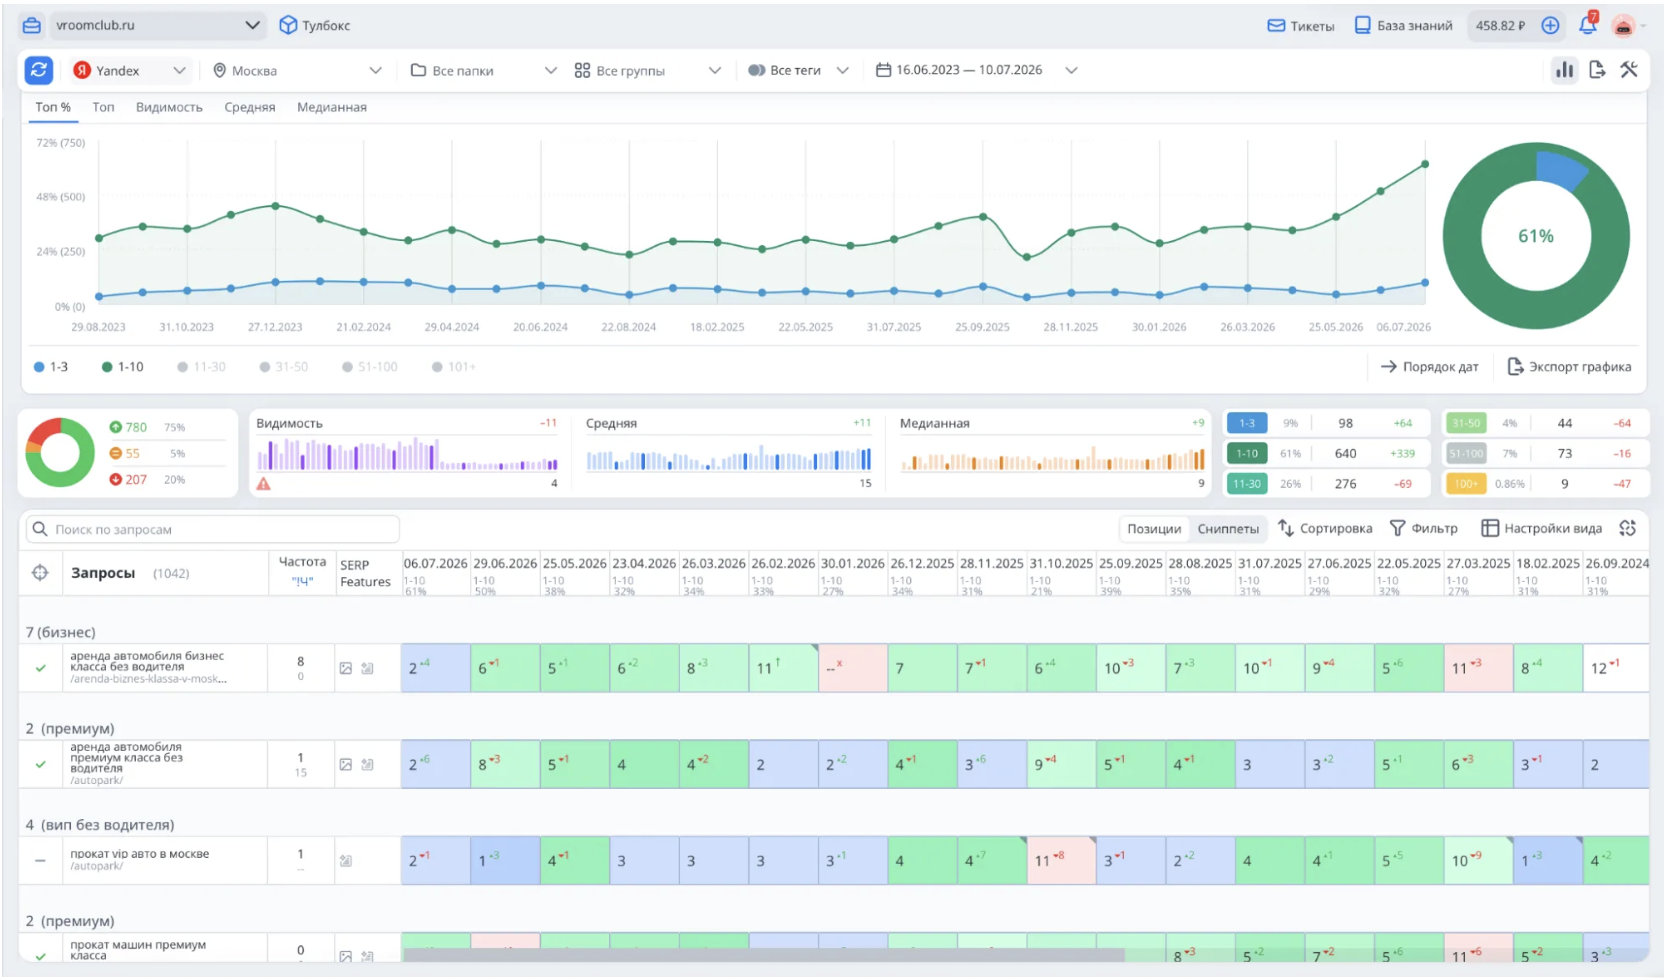
Task: Add balance with the plus circle icon
Action: click(x=1550, y=26)
